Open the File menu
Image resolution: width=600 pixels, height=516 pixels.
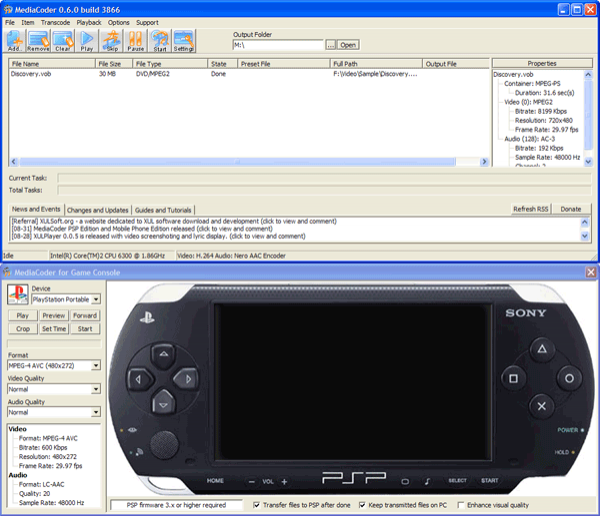10,23
